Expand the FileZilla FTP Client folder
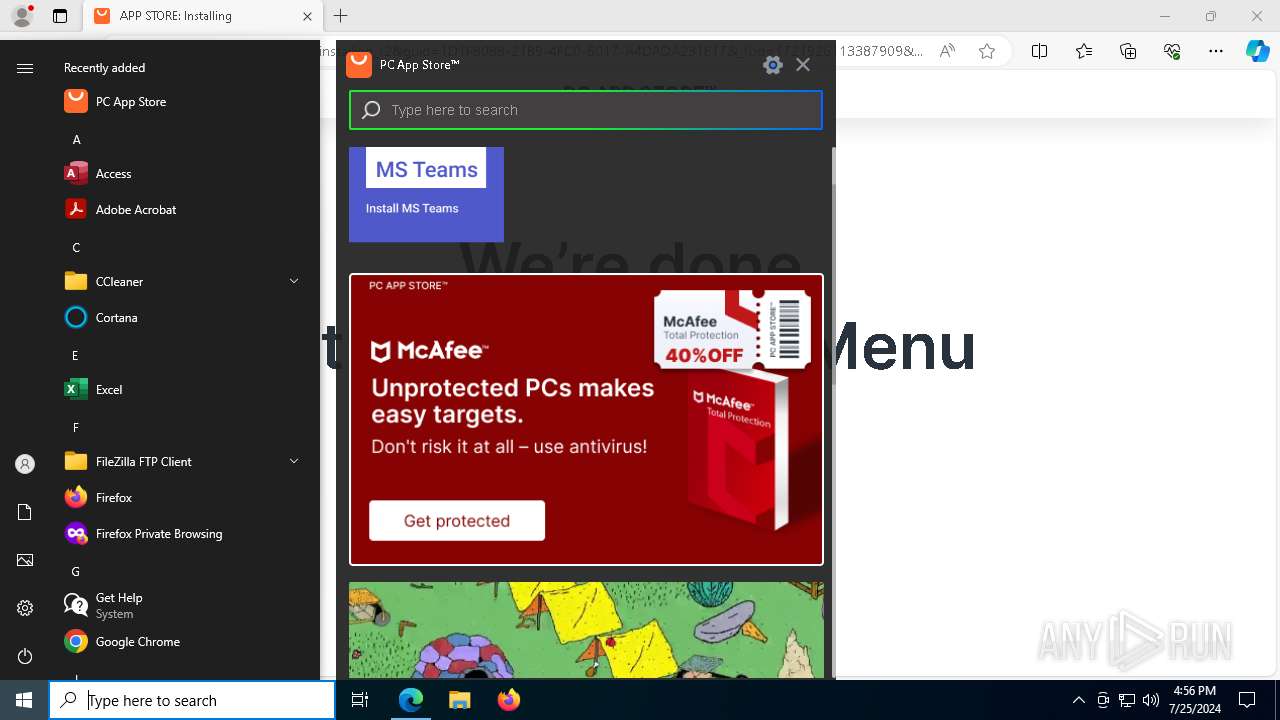Image resolution: width=1280 pixels, height=720 pixels. [294, 462]
